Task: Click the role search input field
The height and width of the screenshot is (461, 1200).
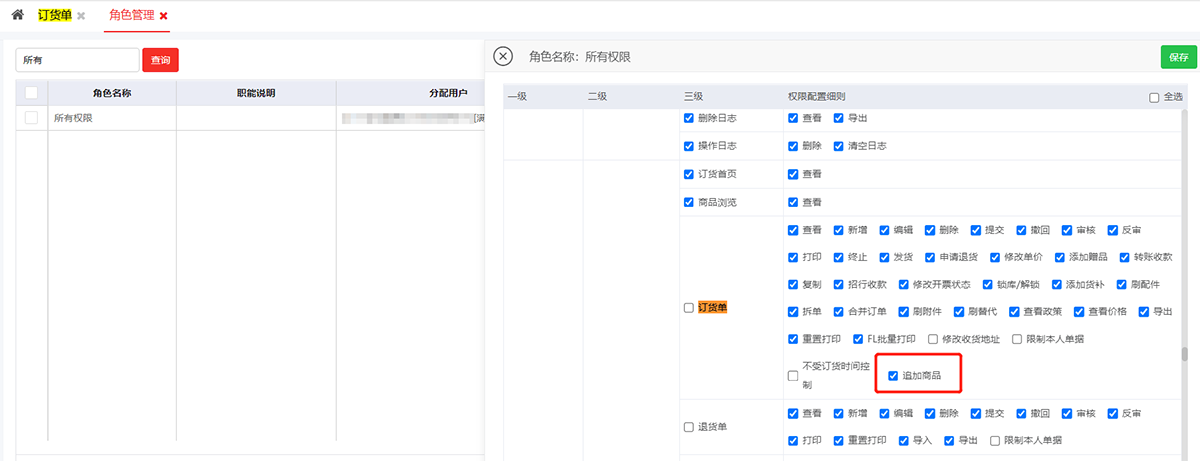Action: tap(77, 60)
